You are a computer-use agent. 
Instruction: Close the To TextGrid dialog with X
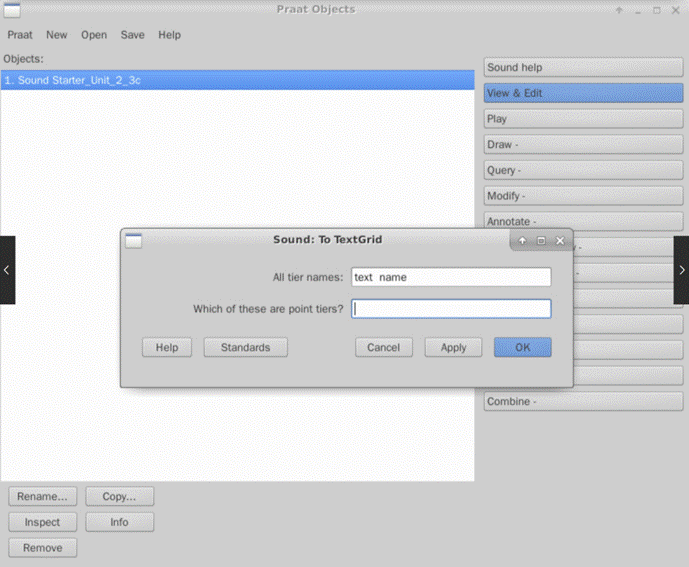tap(560, 240)
